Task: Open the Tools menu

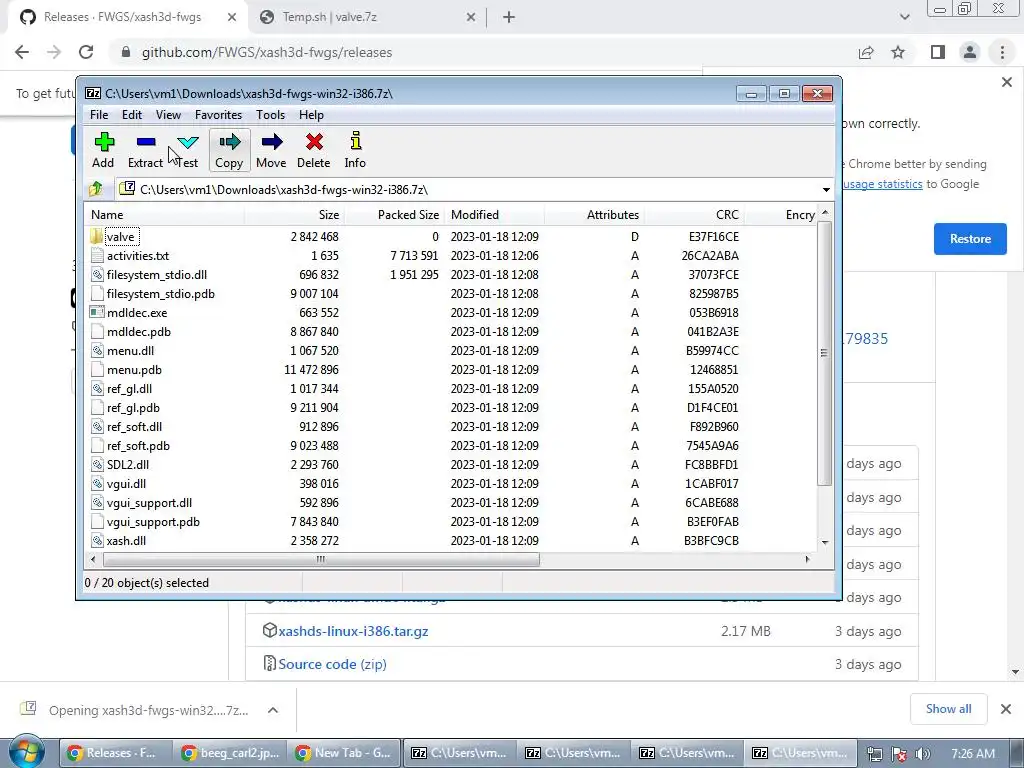Action: click(270, 115)
